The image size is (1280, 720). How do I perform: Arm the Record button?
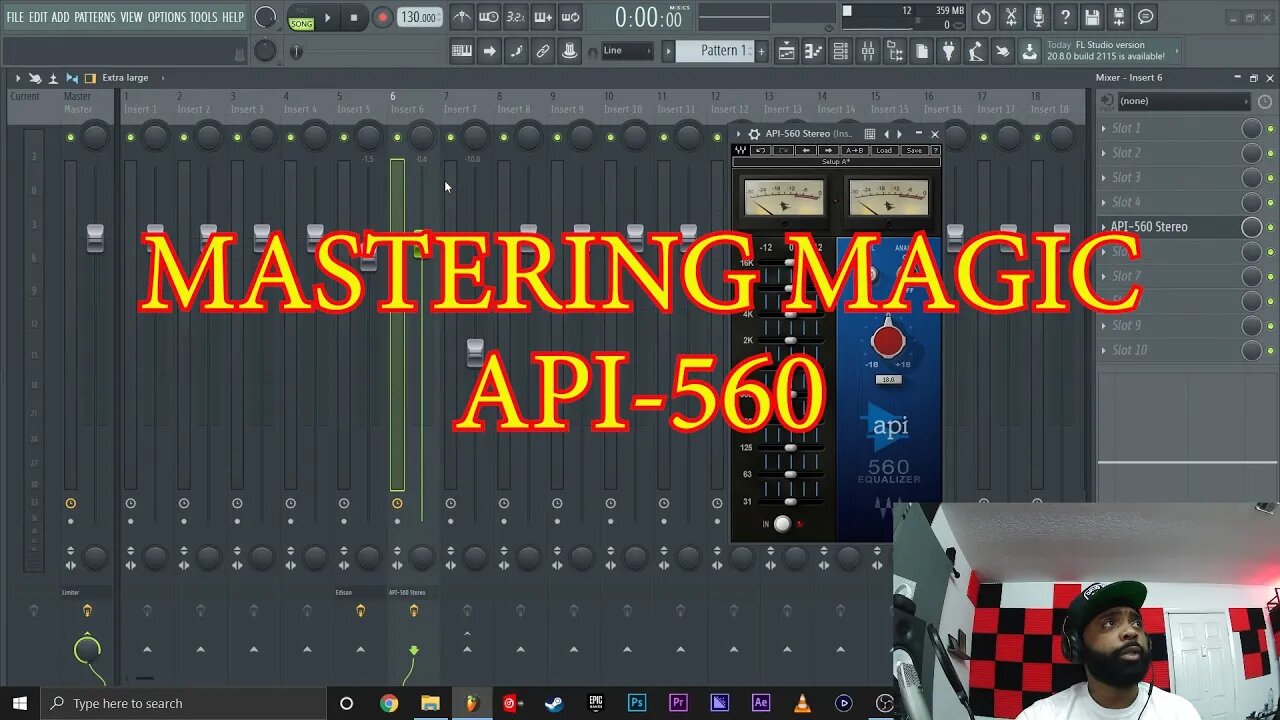click(x=382, y=17)
